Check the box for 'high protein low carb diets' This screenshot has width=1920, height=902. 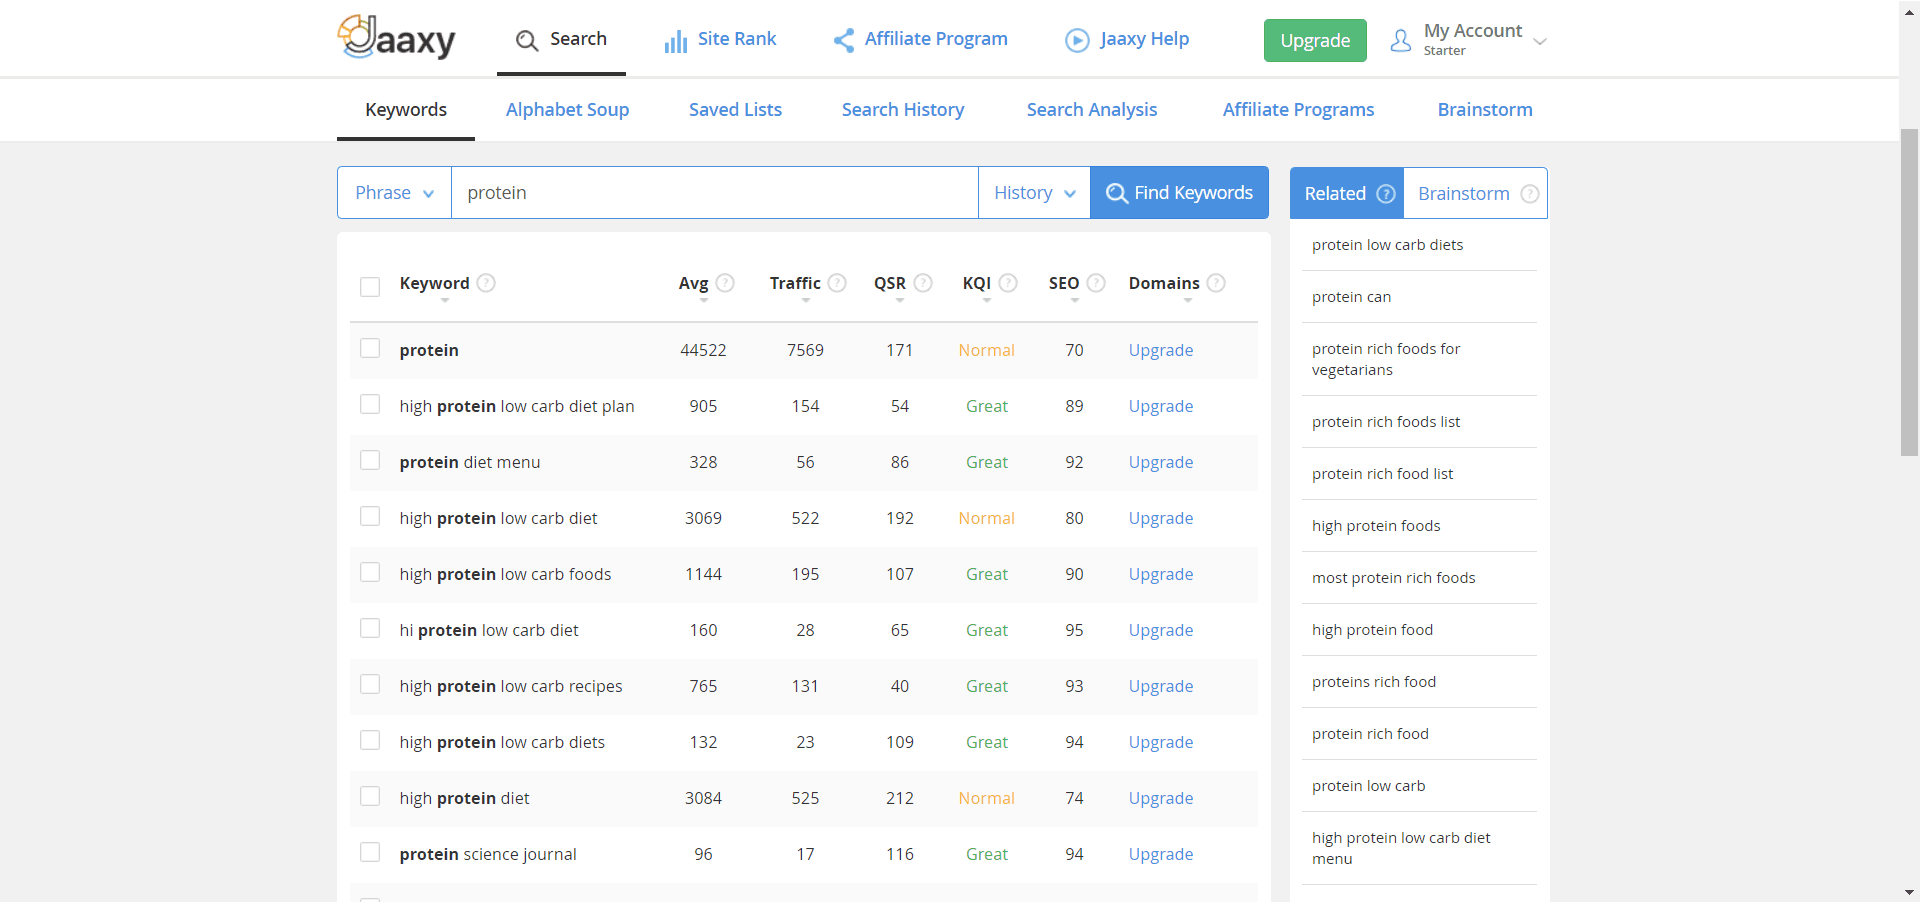pyautogui.click(x=370, y=740)
